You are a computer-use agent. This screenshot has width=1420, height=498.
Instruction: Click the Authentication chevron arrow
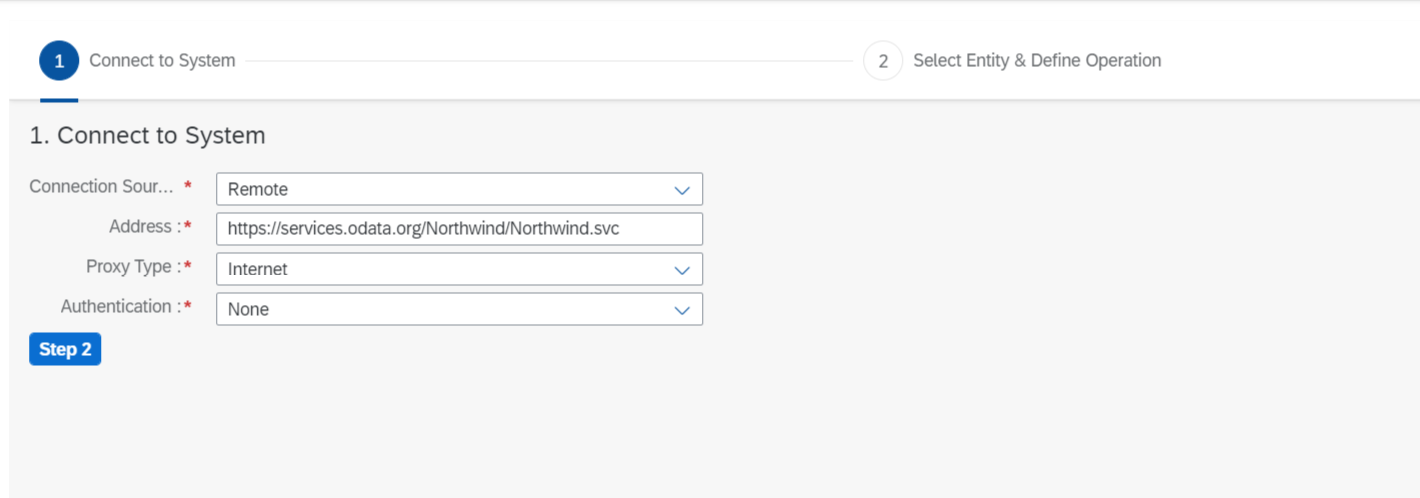tap(682, 309)
